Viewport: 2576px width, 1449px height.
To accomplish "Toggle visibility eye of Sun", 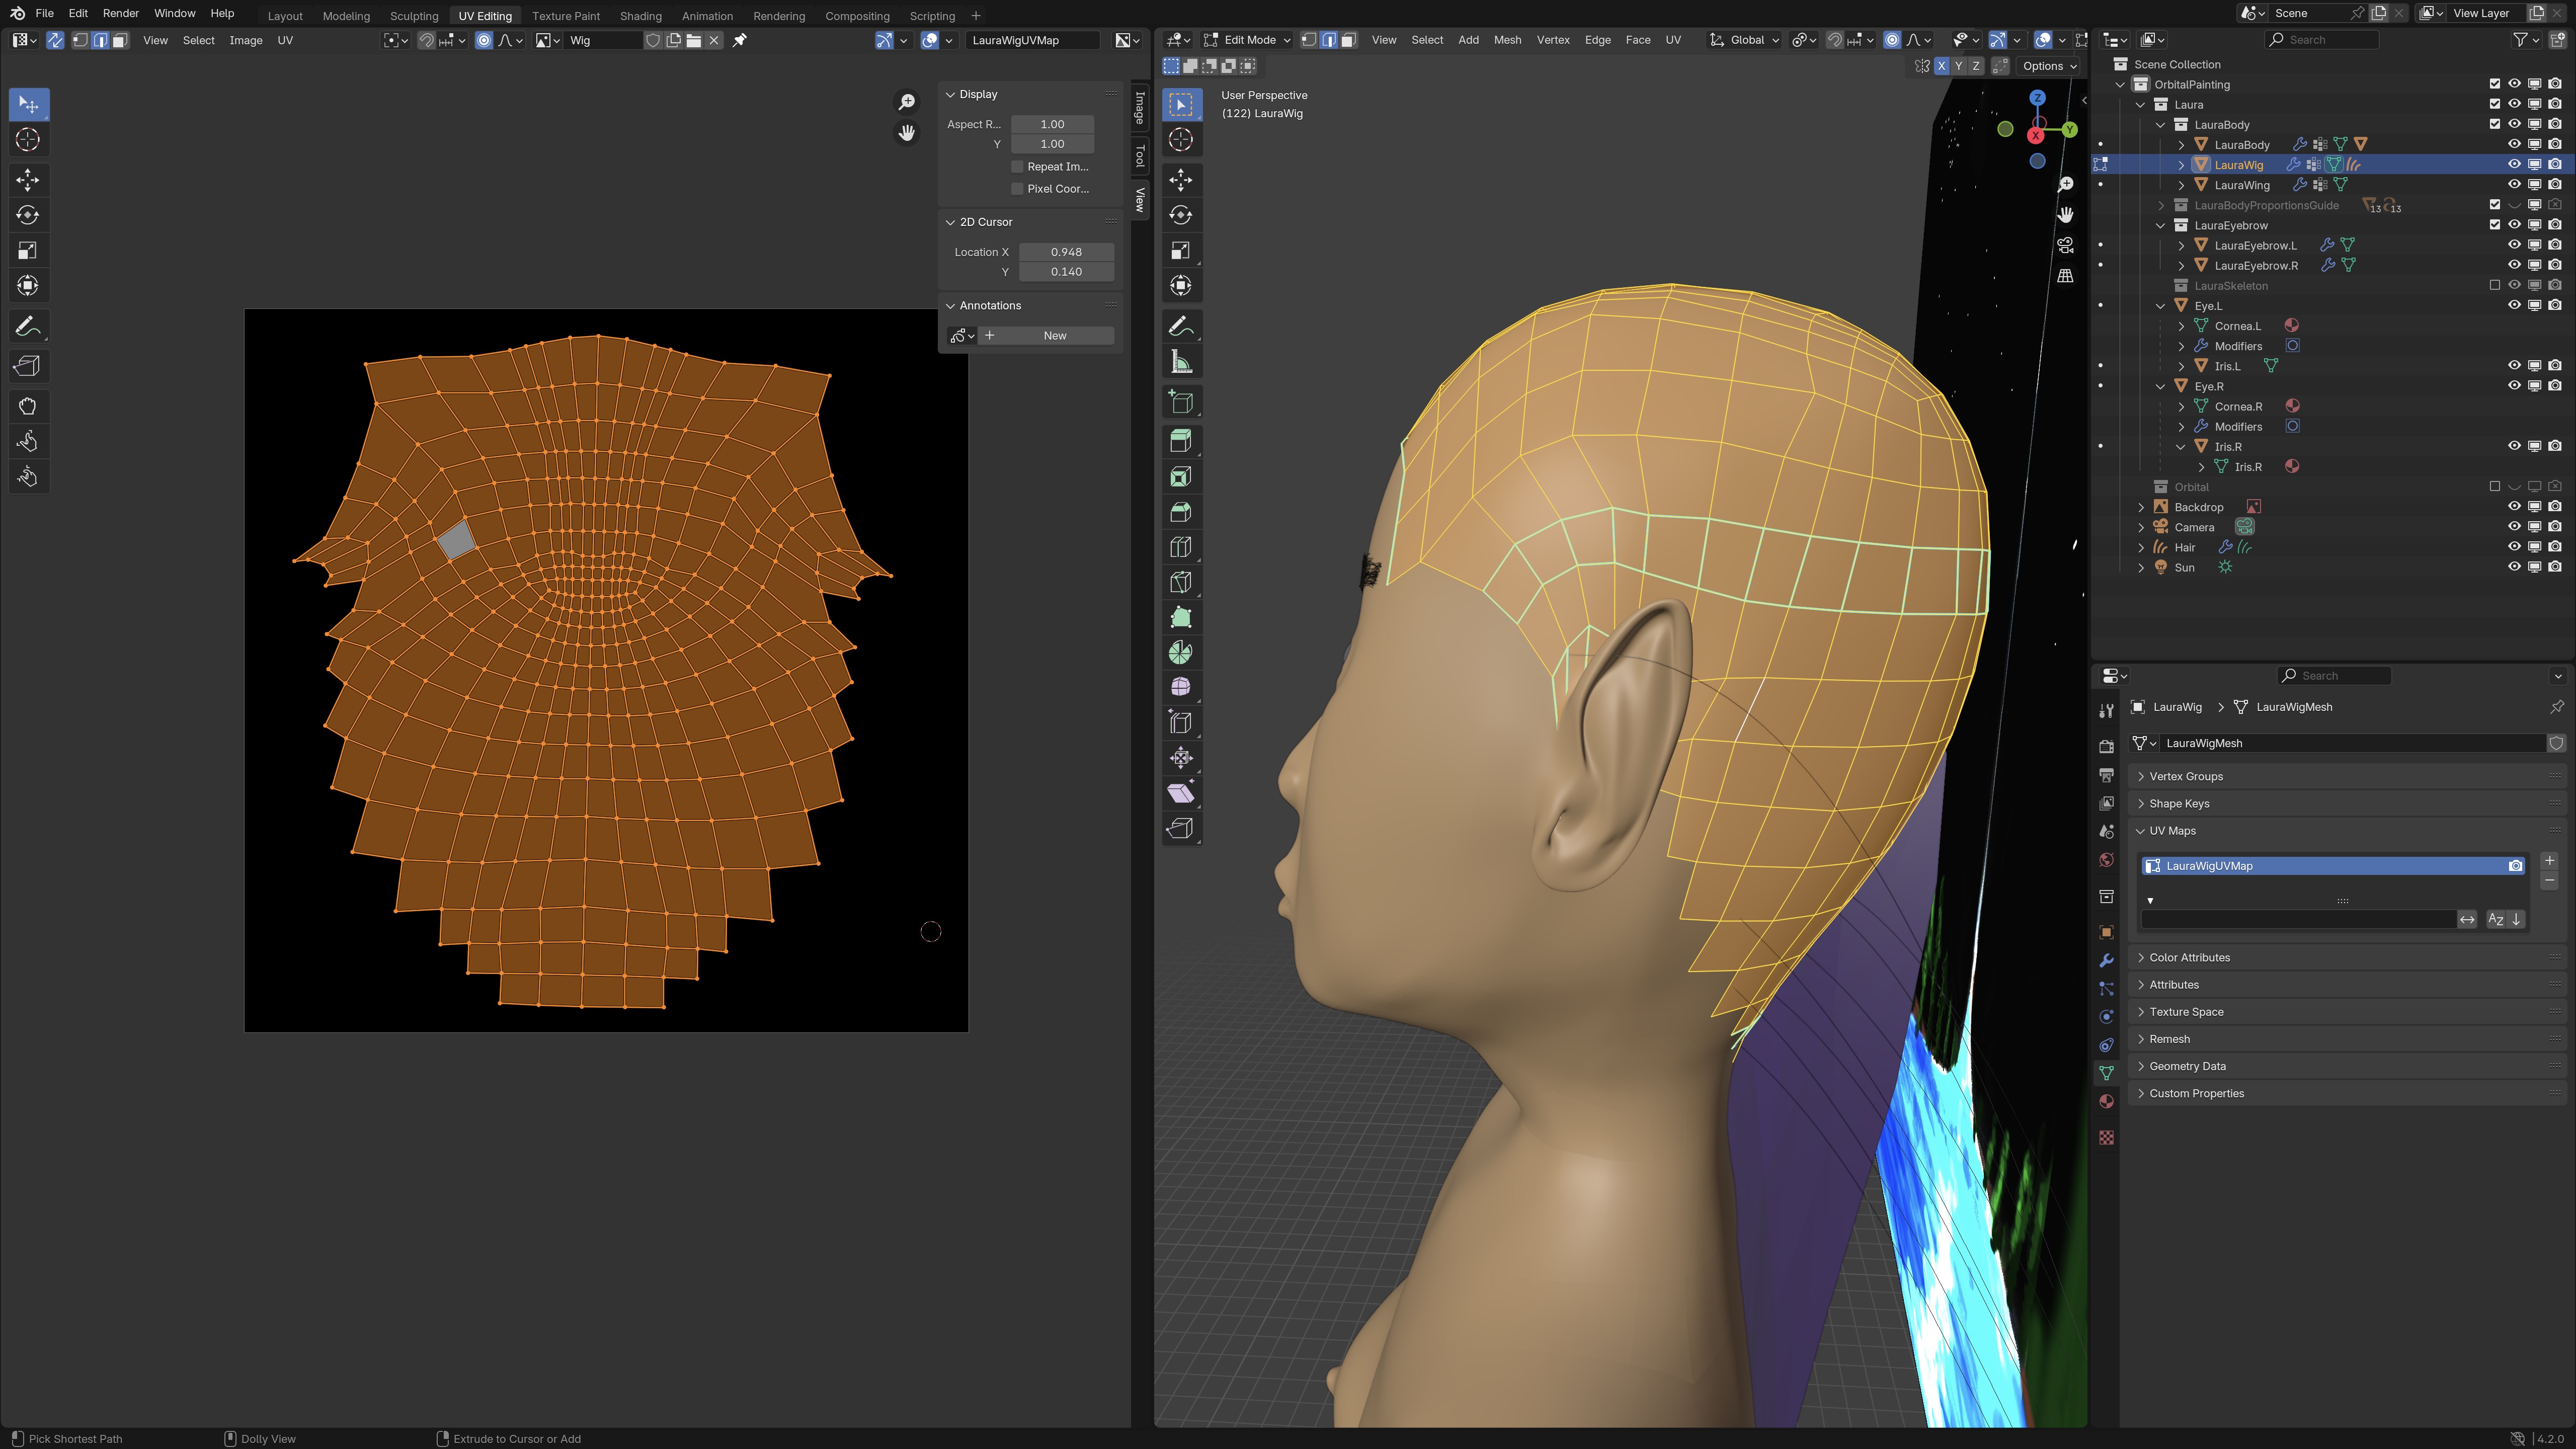I will point(2514,567).
